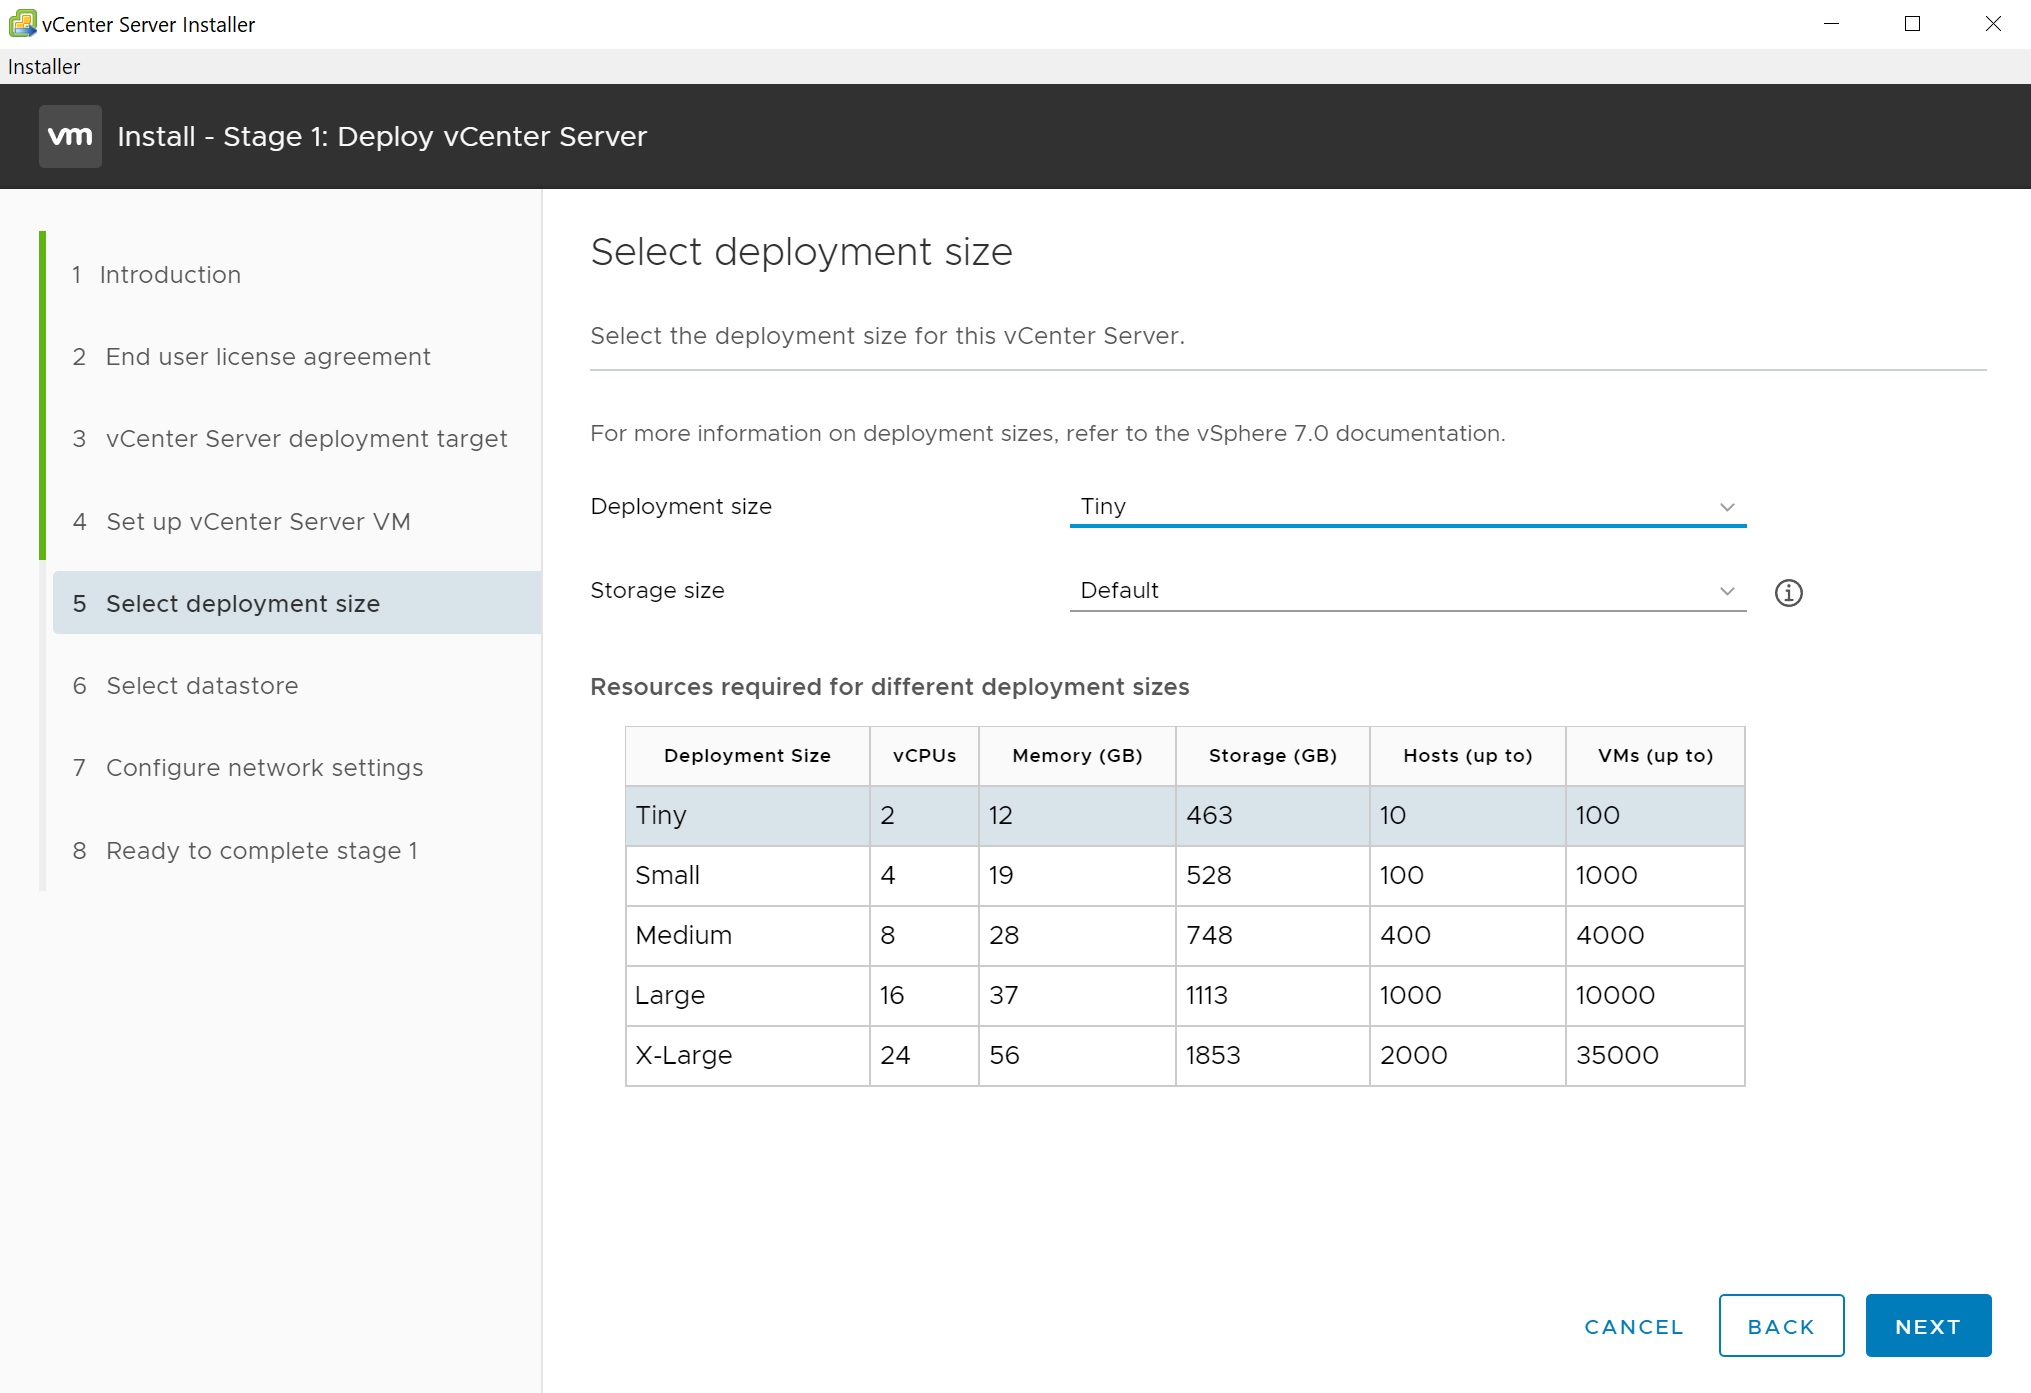This screenshot has width=2031, height=1393.
Task: Click the Storage size field label
Action: pos(657,591)
